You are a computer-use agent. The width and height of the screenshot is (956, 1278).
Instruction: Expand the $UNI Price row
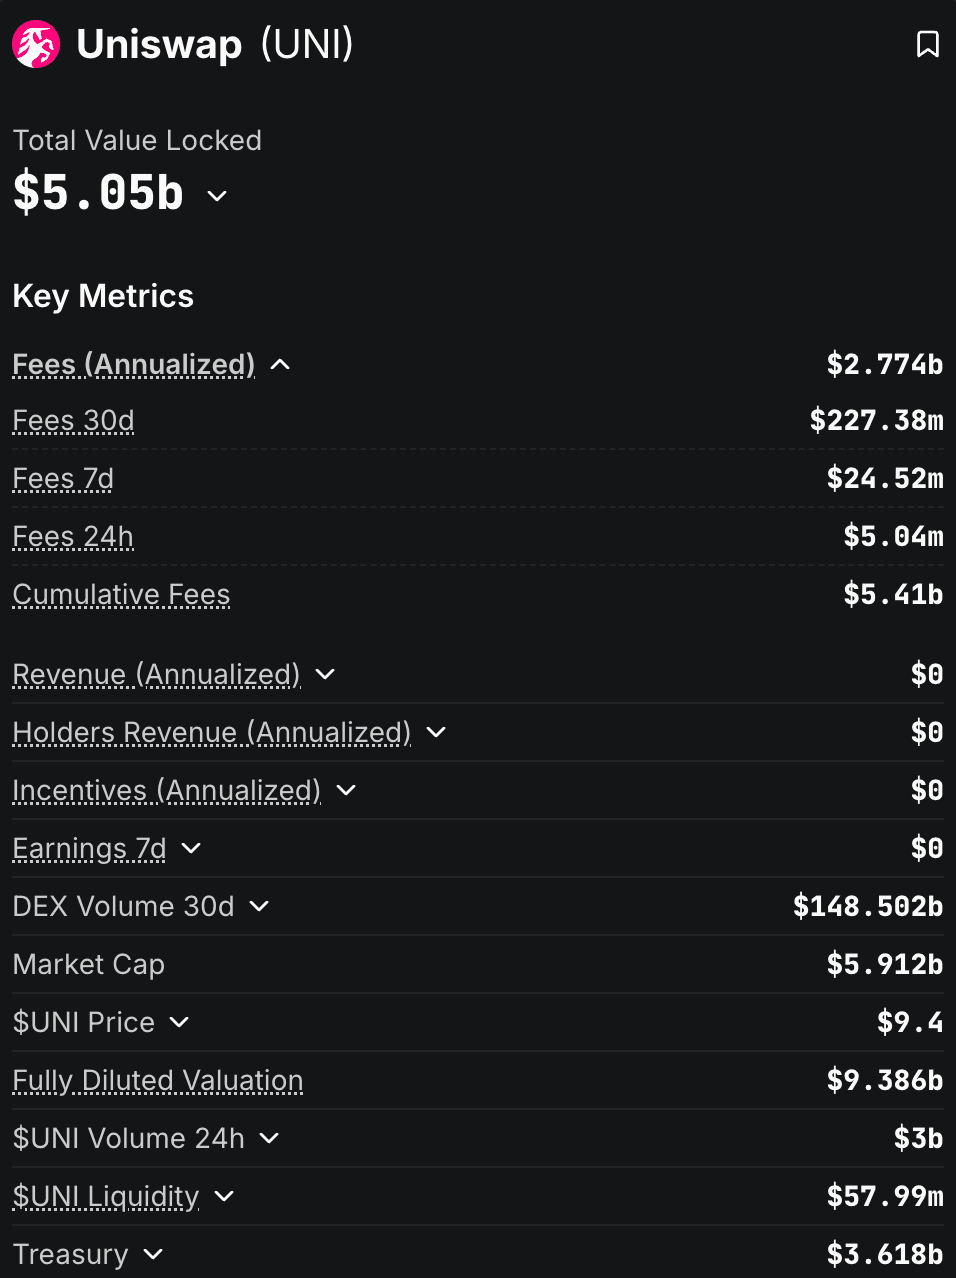[179, 1023]
